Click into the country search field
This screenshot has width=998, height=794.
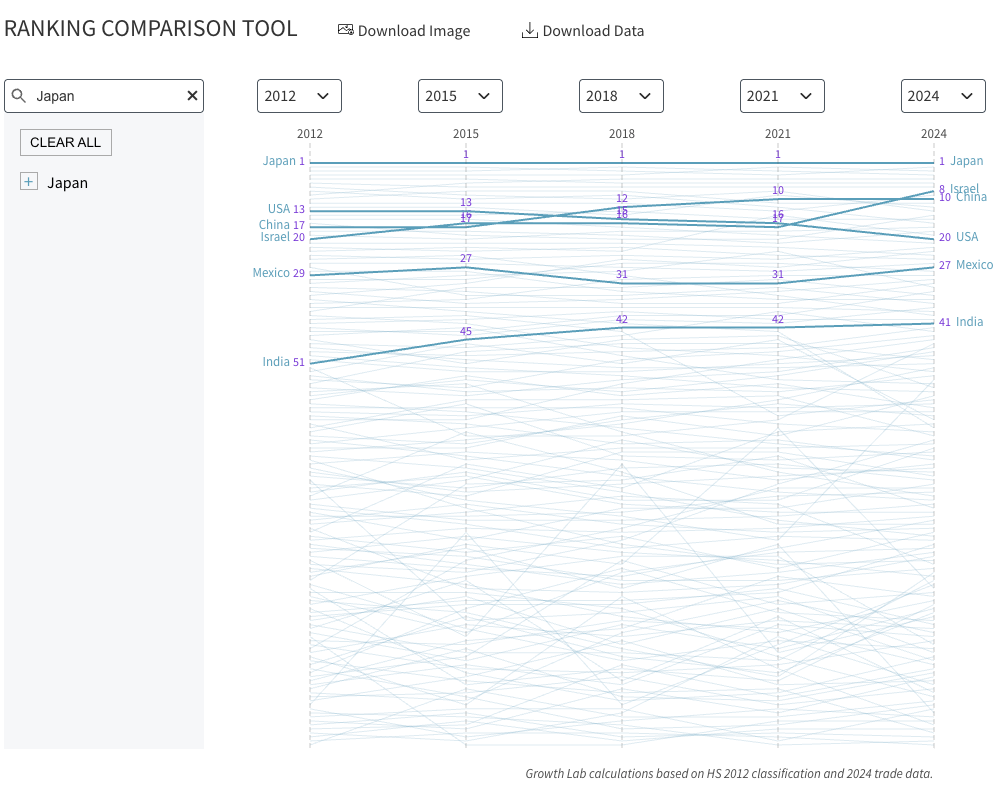tap(104, 96)
